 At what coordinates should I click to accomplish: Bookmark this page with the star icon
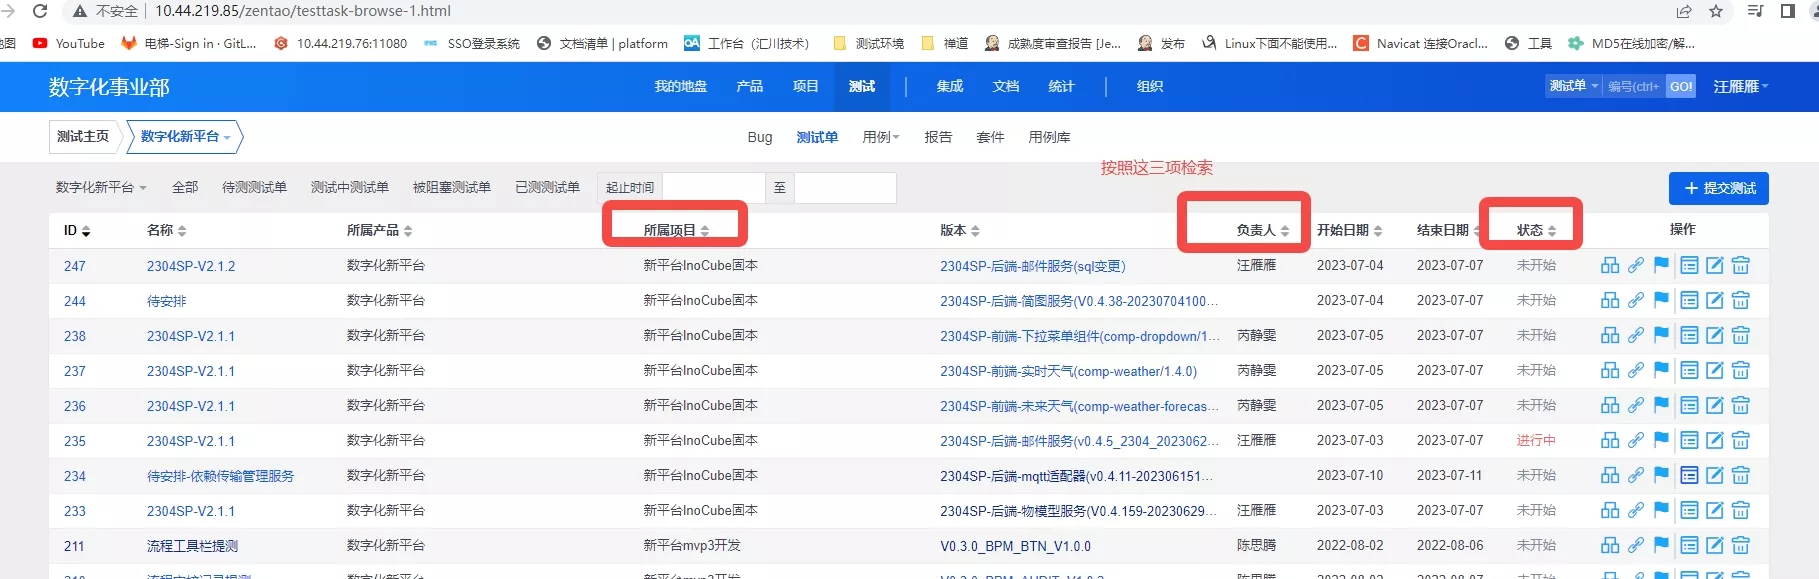1716,11
